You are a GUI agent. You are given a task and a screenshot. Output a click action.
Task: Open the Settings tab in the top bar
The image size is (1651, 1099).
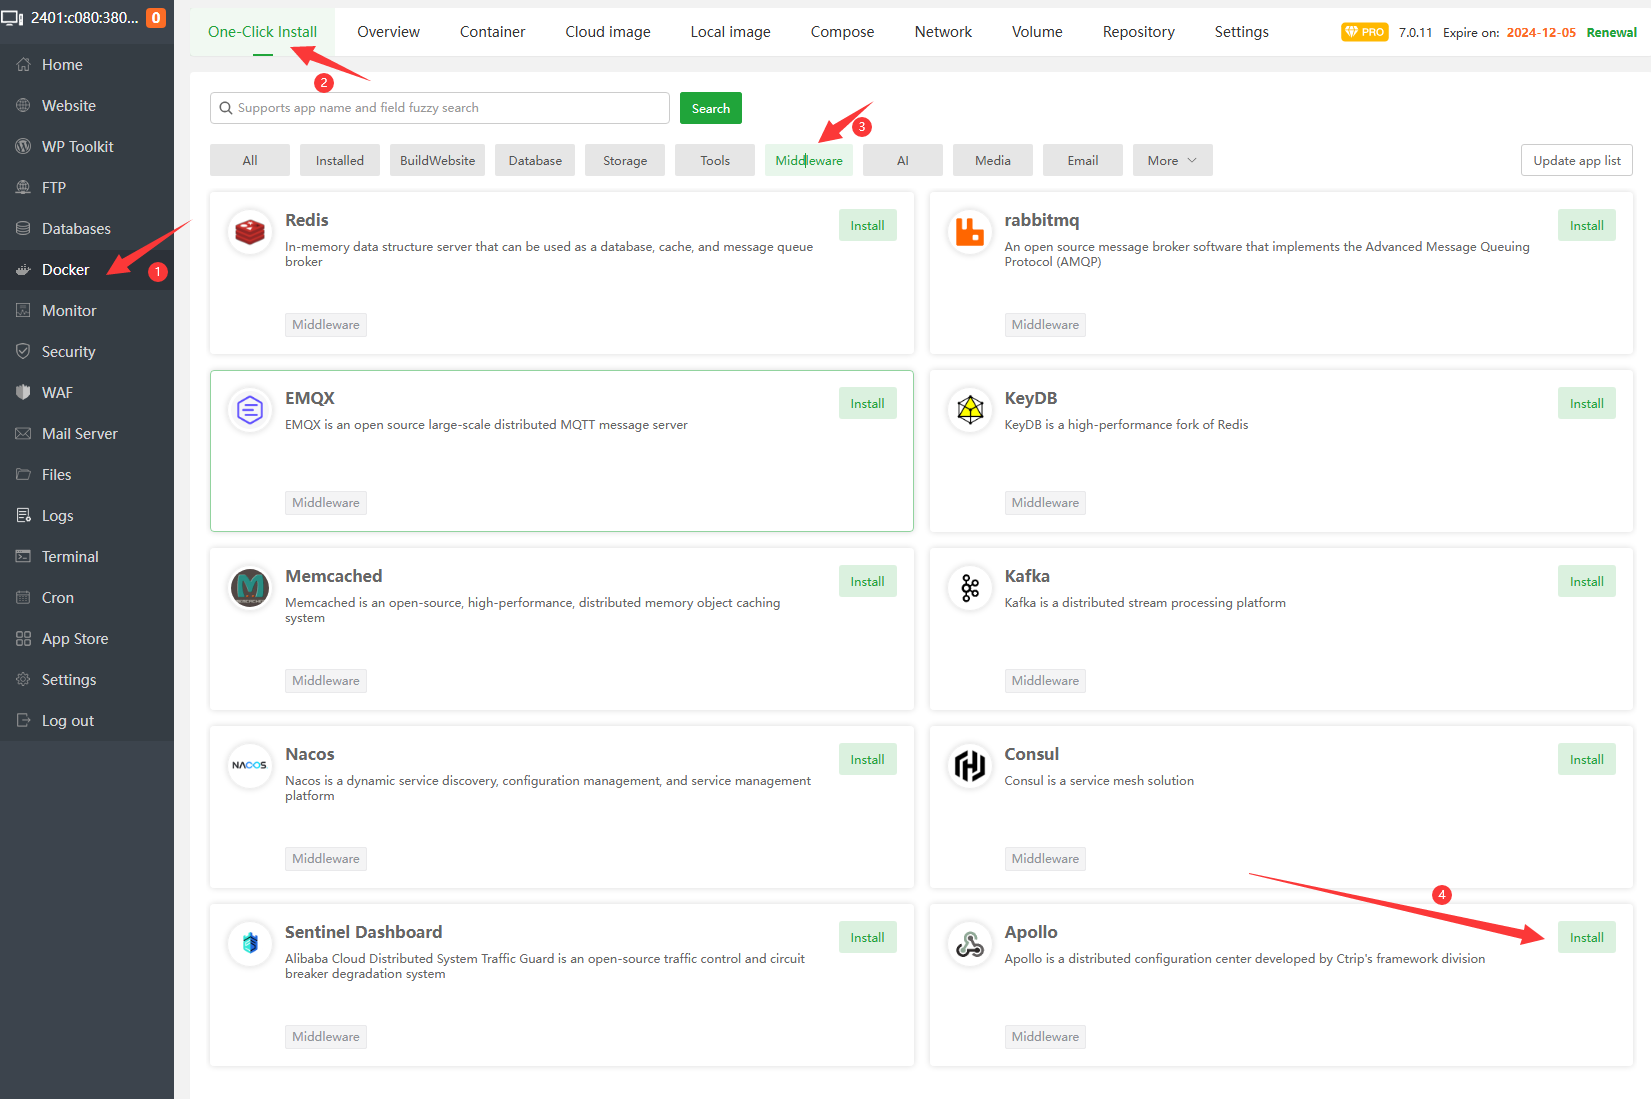[1241, 32]
